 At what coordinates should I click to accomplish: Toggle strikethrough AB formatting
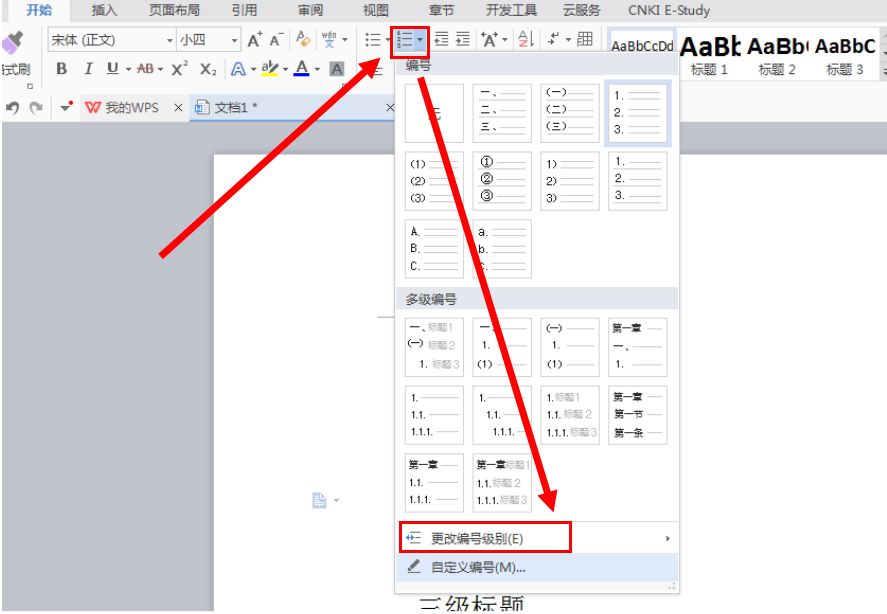pyautogui.click(x=145, y=68)
